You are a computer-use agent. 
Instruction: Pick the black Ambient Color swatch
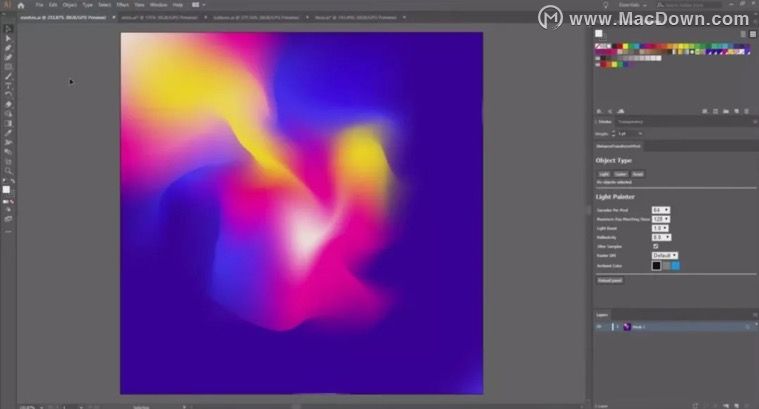656,265
